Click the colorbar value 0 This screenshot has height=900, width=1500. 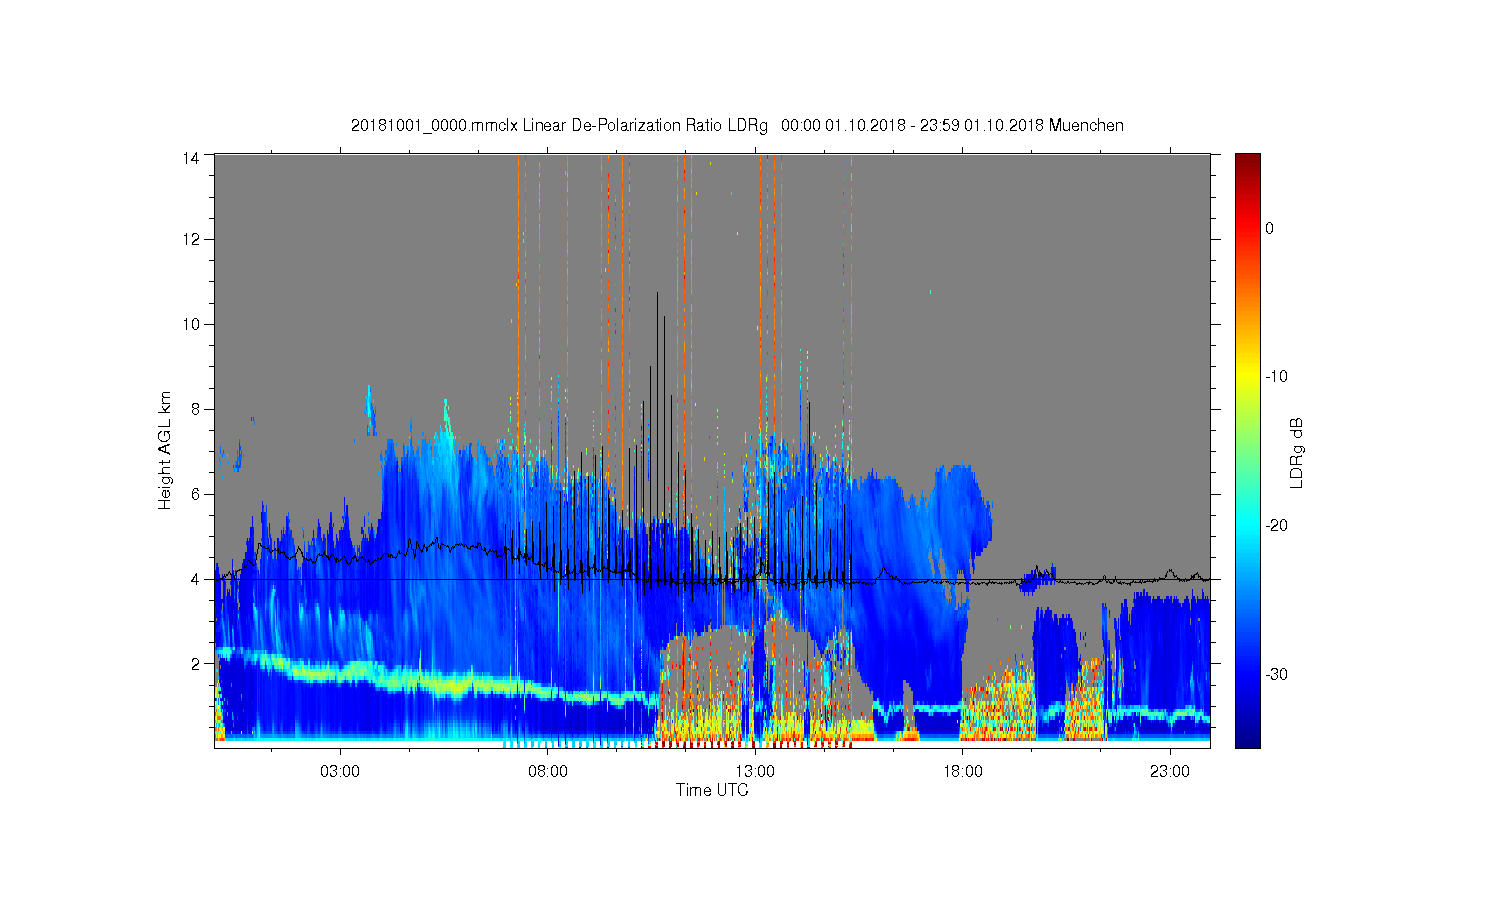click(x=1270, y=228)
